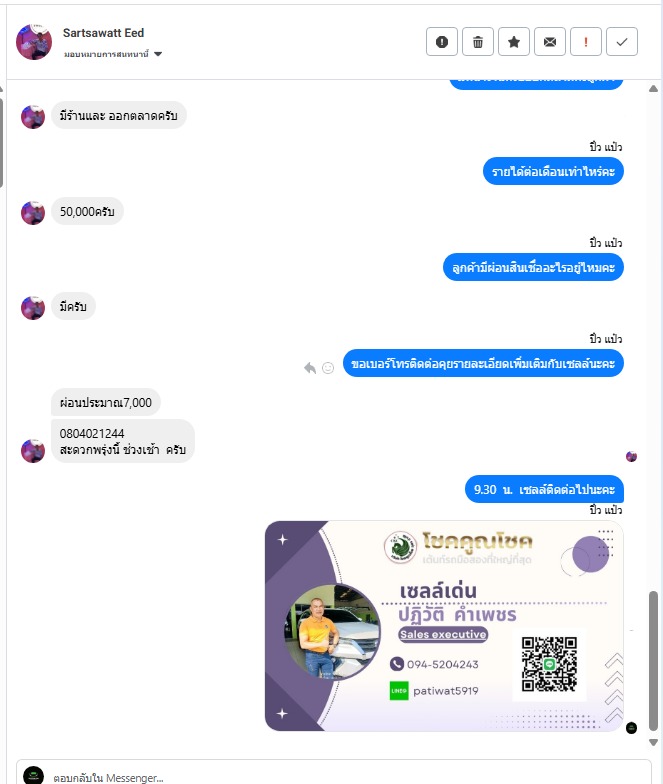
Task: Mark conversation done with checkmark button
Action: click(x=622, y=42)
